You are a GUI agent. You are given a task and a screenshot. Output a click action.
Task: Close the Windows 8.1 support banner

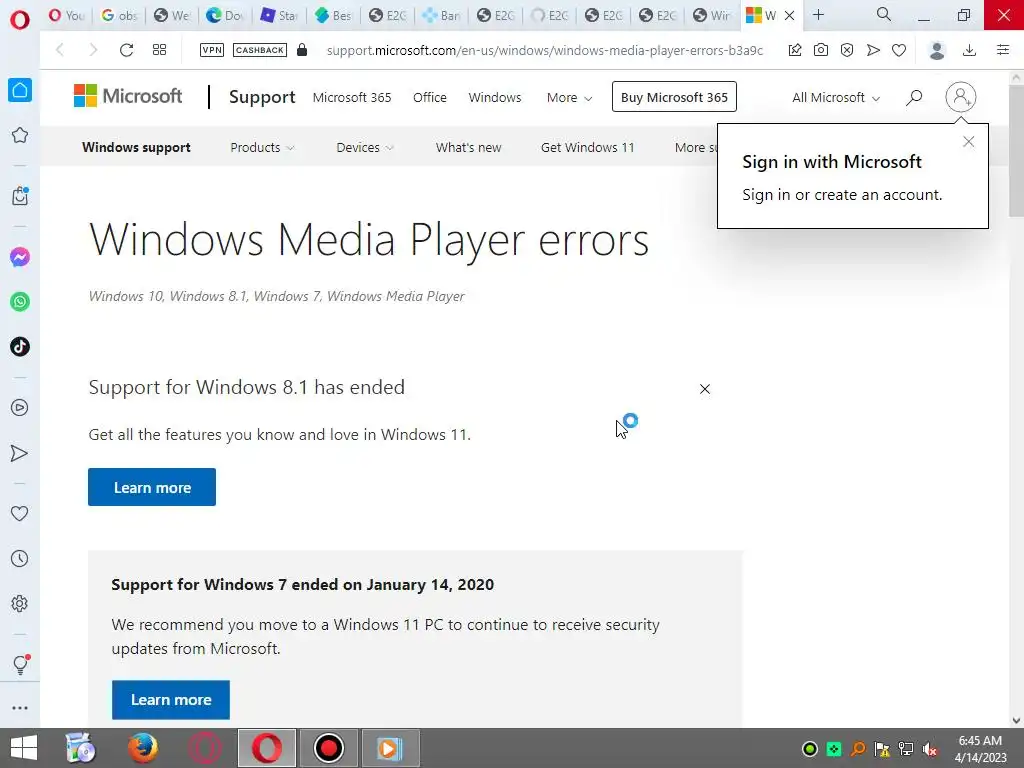705,389
